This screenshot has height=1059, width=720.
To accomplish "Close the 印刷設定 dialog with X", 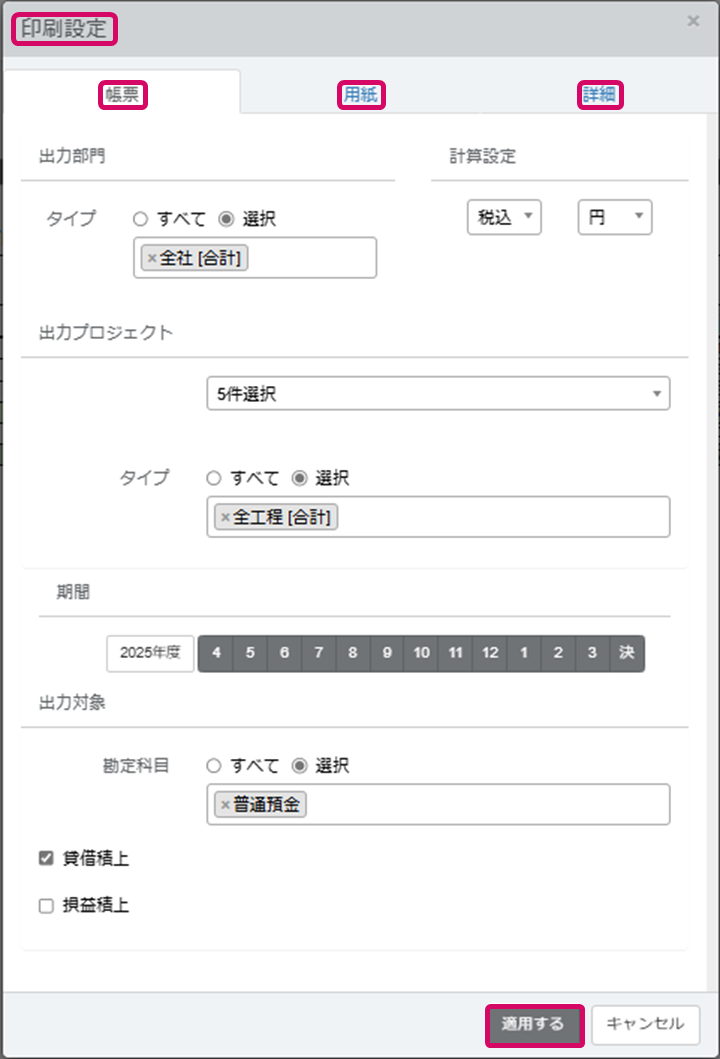I will point(693,21).
